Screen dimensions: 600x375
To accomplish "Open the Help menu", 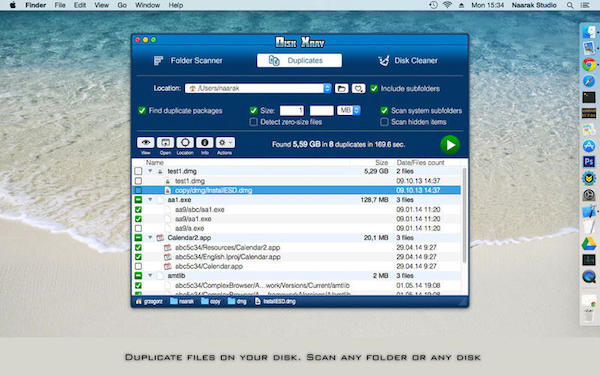I will pos(176,5).
